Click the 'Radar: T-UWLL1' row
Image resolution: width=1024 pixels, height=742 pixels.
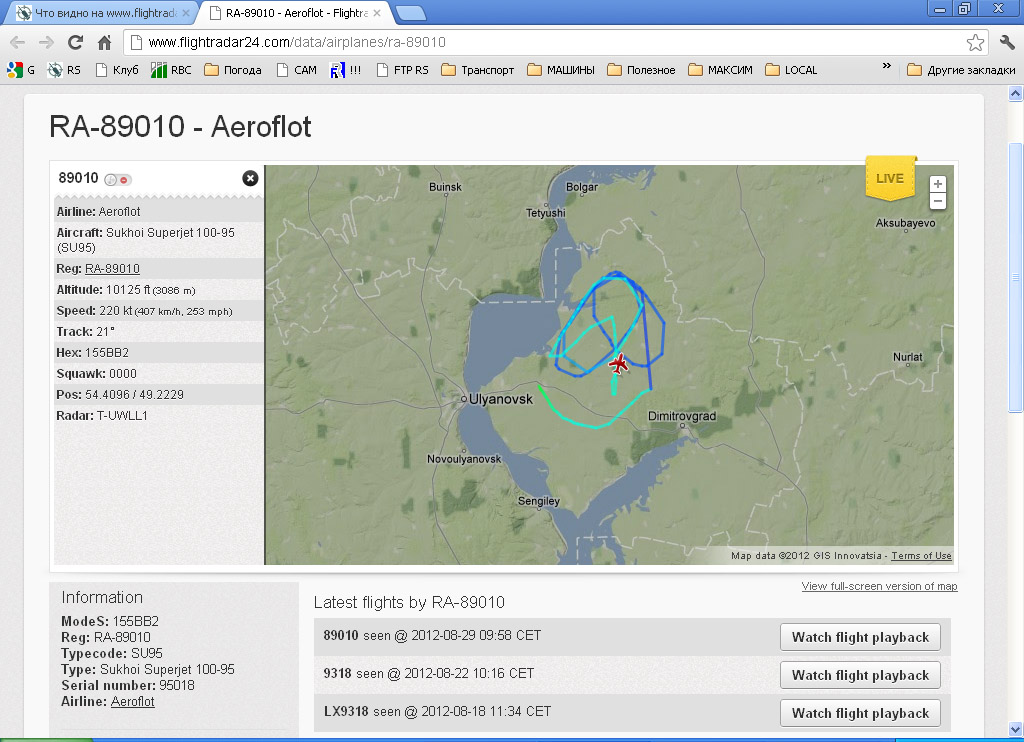[x=159, y=415]
